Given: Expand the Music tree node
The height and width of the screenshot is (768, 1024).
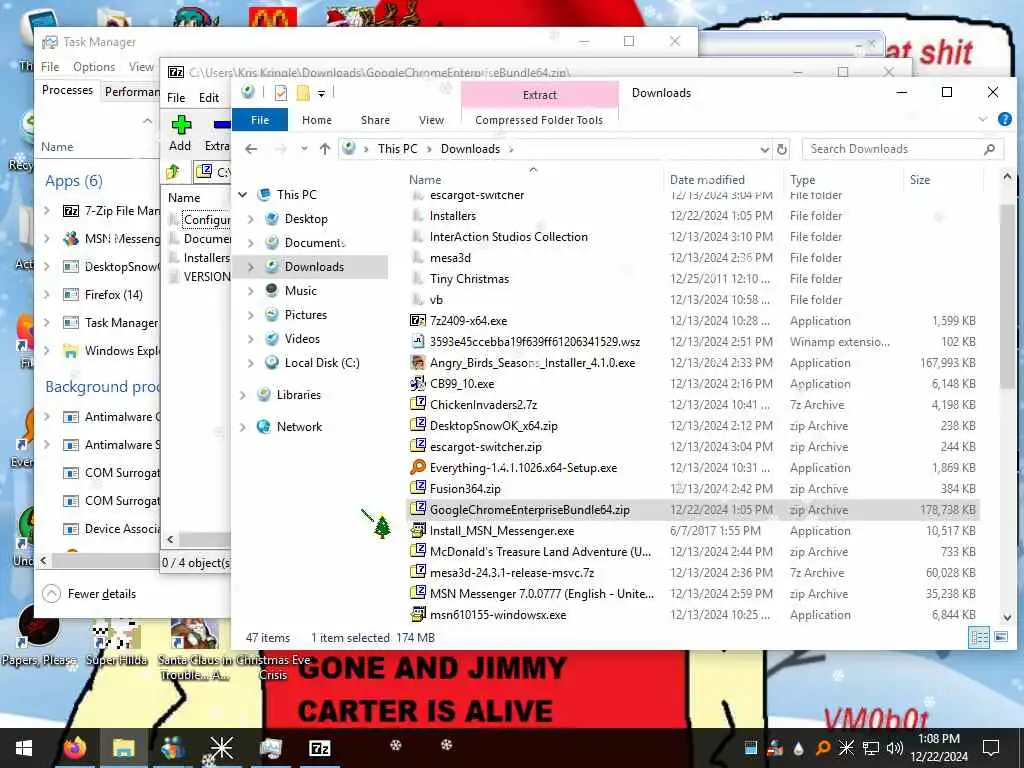Looking at the screenshot, I should tap(251, 291).
